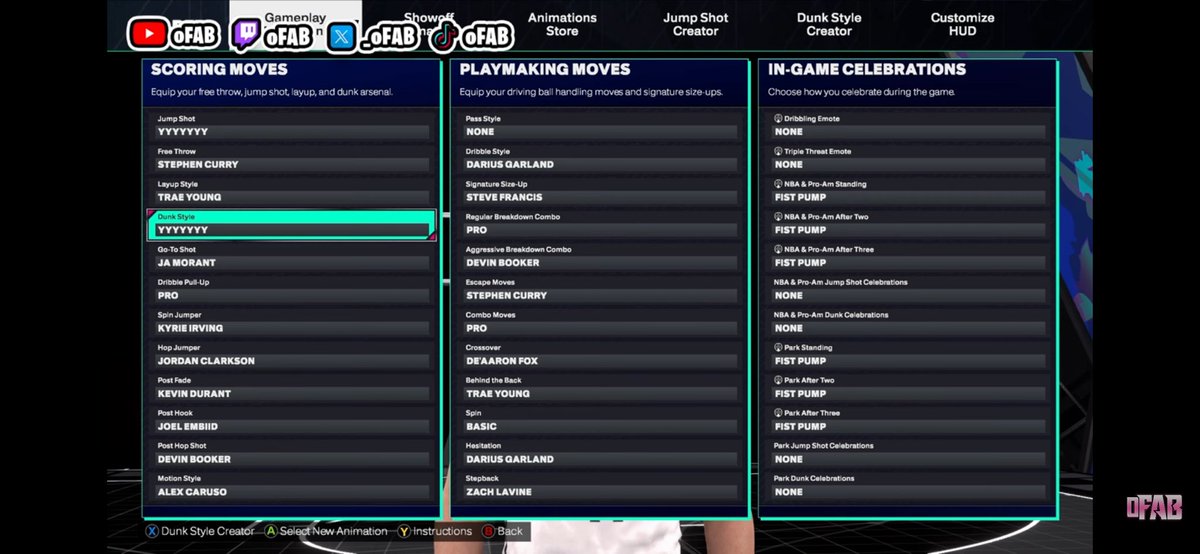Click the Back prompt label
Viewport: 1200px width, 554px height.
[510, 531]
